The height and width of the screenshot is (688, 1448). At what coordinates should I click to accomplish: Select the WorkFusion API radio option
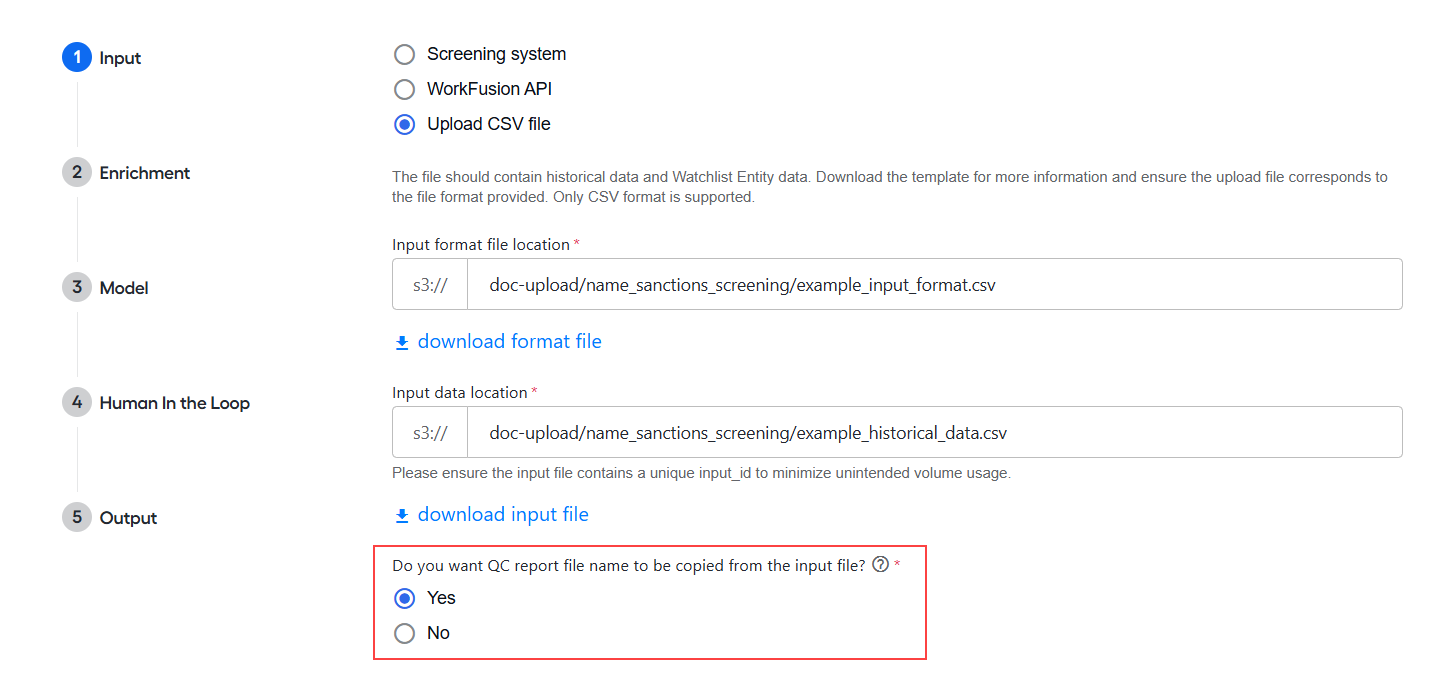click(404, 89)
